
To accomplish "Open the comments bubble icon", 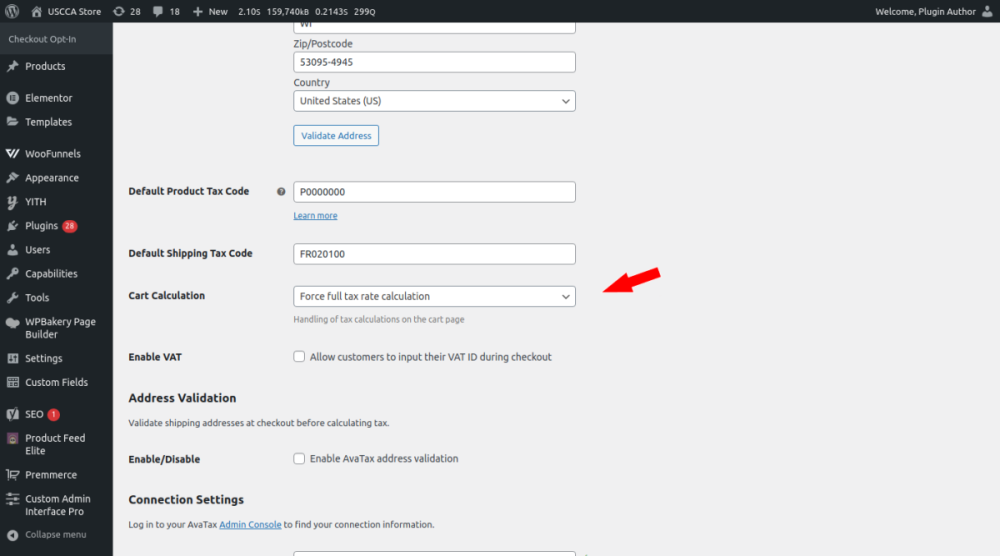I will coord(158,11).
